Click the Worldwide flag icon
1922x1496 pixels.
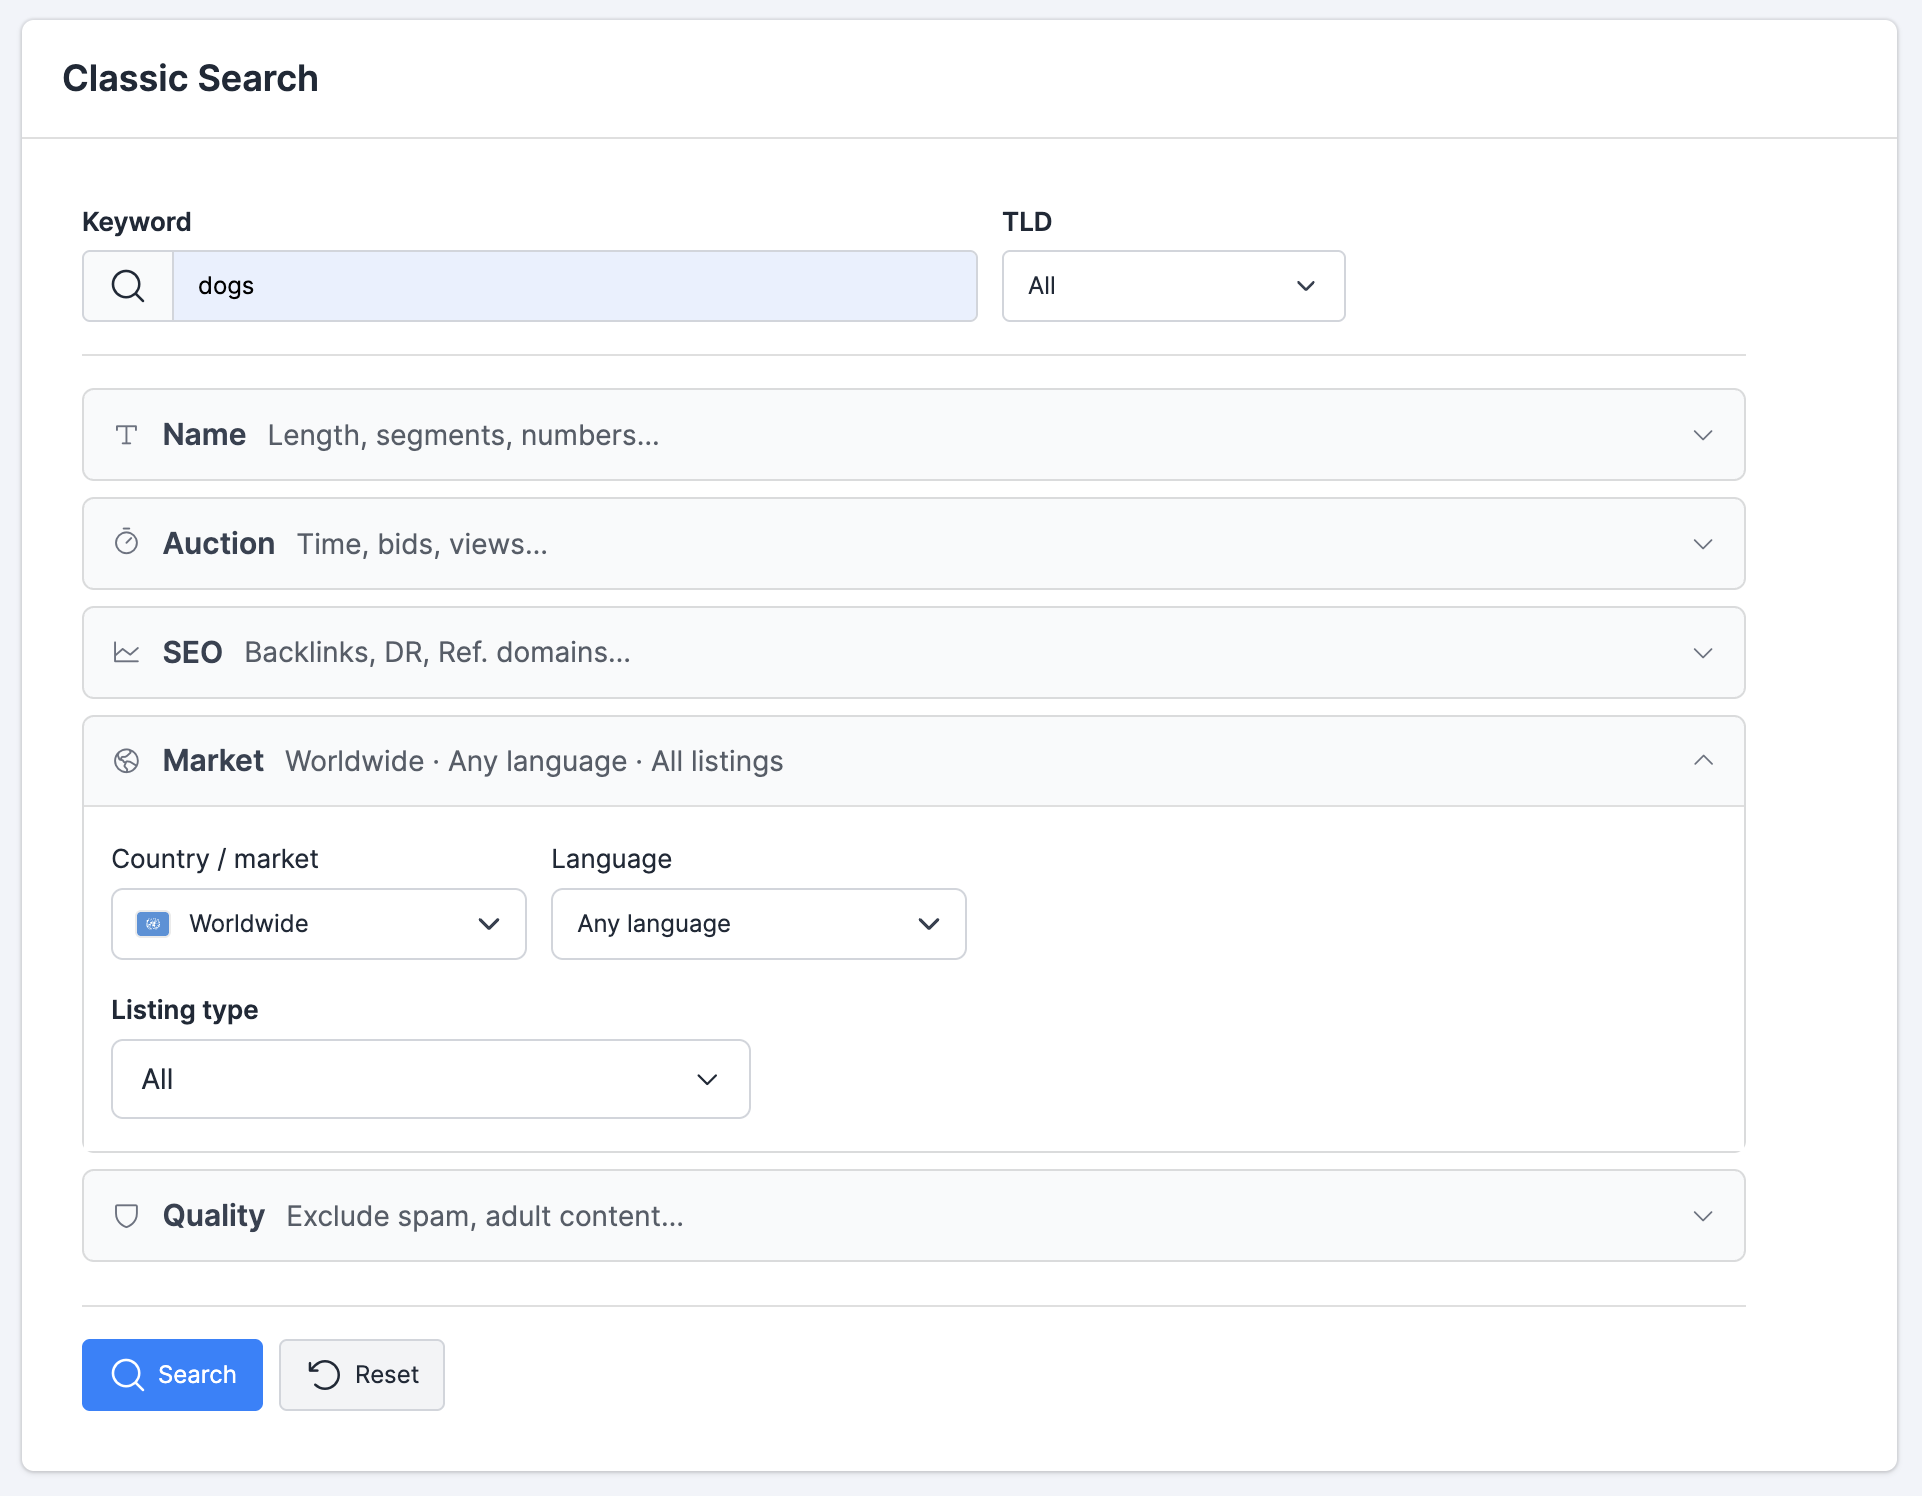click(153, 924)
